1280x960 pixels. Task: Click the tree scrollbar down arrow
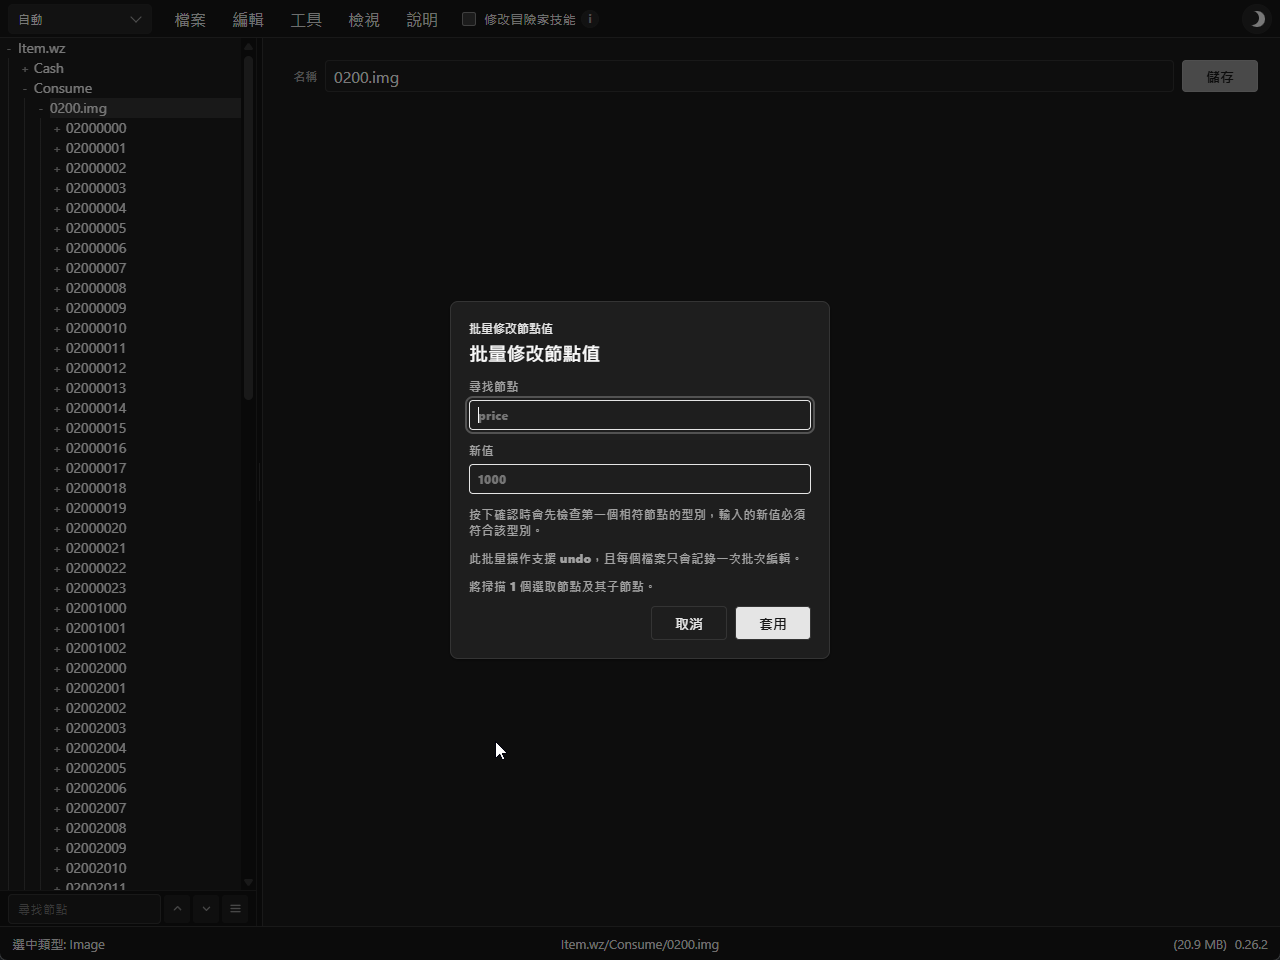click(248, 882)
